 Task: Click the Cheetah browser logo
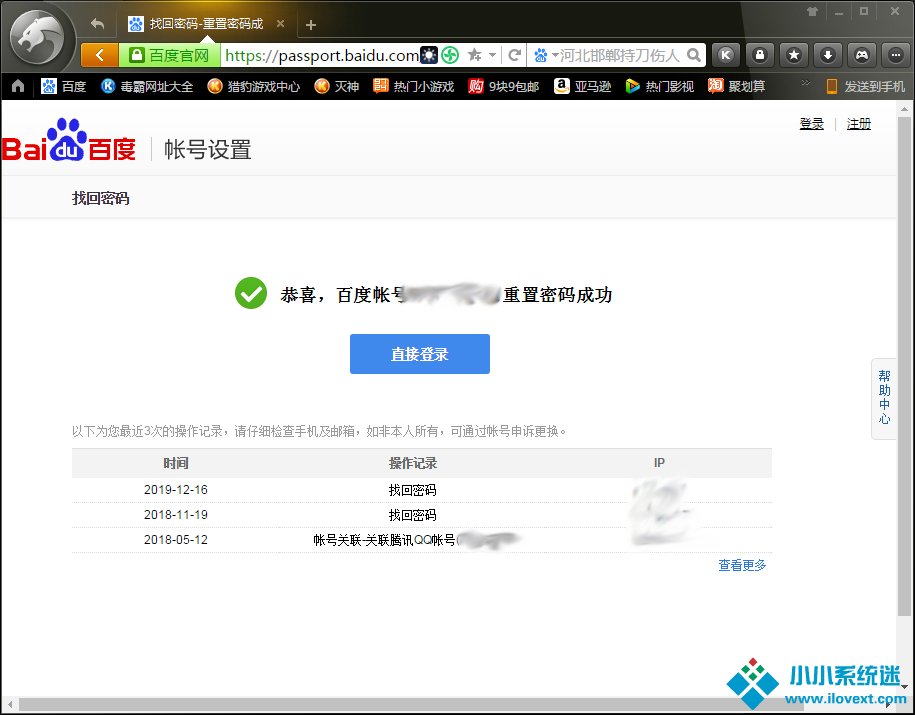pyautogui.click(x=40, y=40)
